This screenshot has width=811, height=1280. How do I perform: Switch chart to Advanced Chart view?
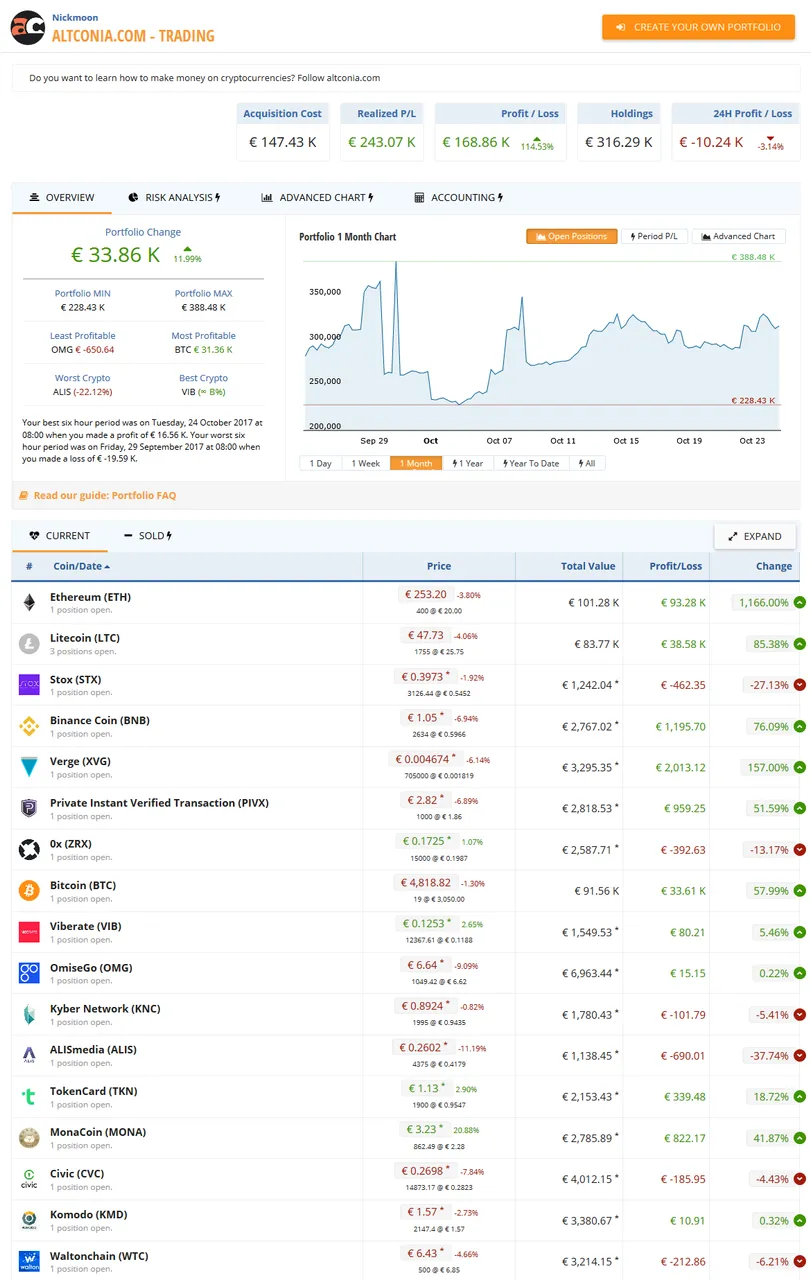[738, 236]
